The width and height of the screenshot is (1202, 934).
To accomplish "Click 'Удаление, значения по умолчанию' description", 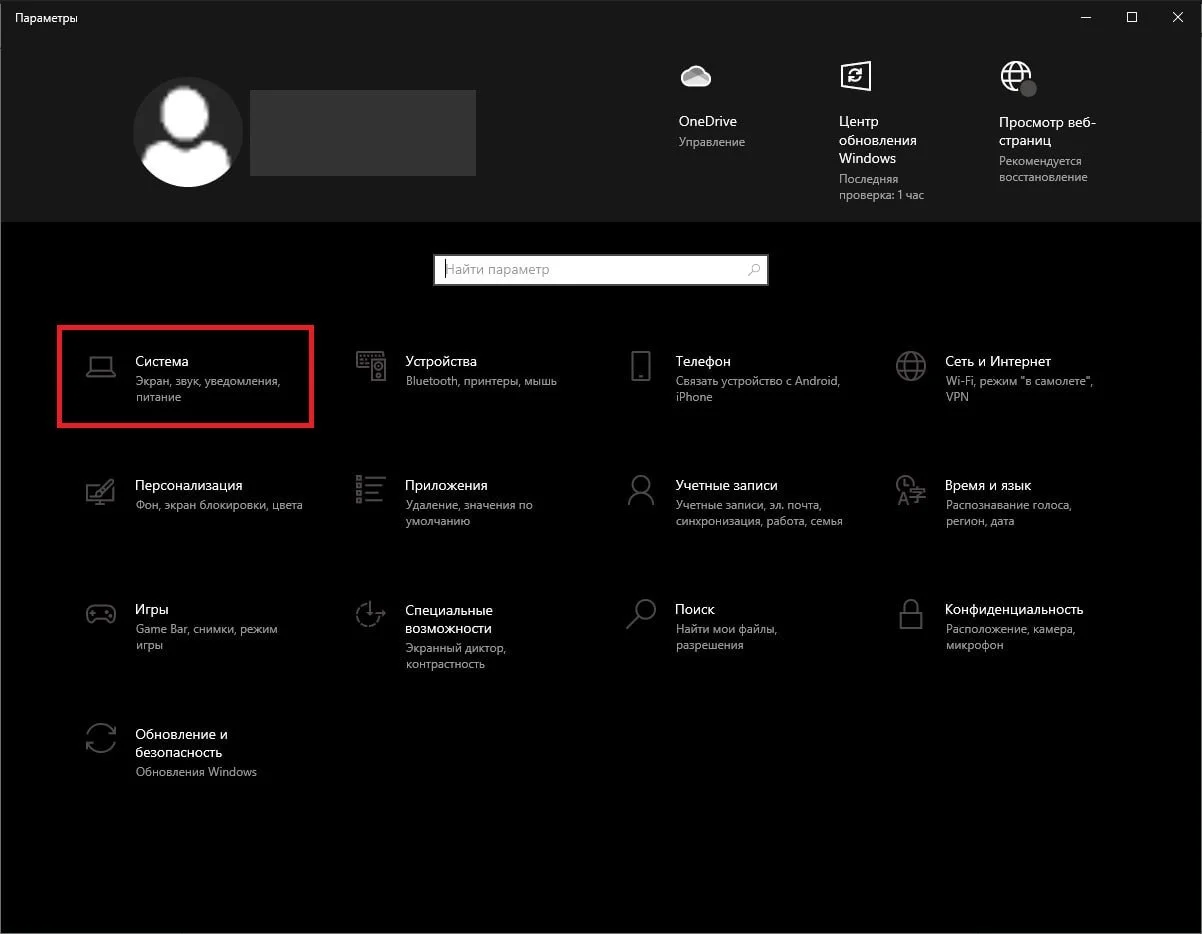I will [x=469, y=513].
